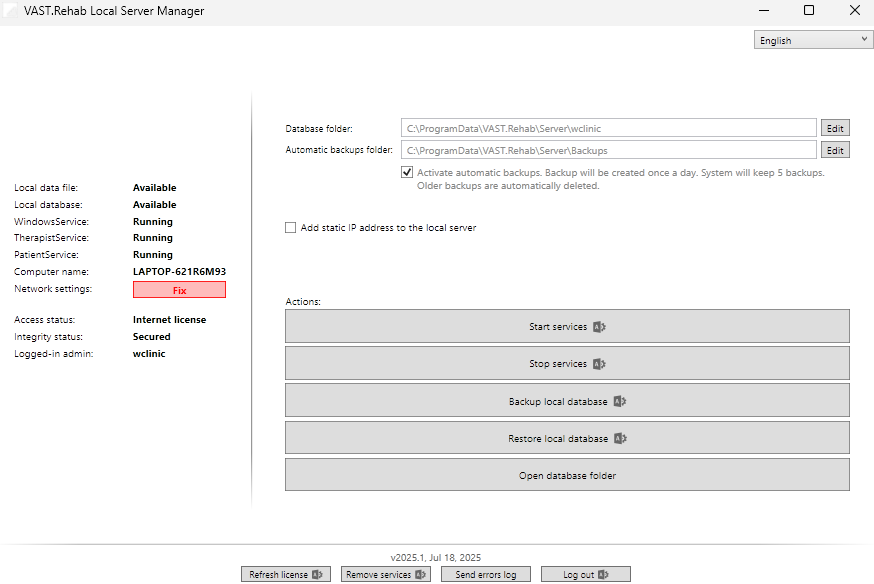This screenshot has height=584, width=874.
Task: Click the Local database Available status
Action: pos(154,205)
